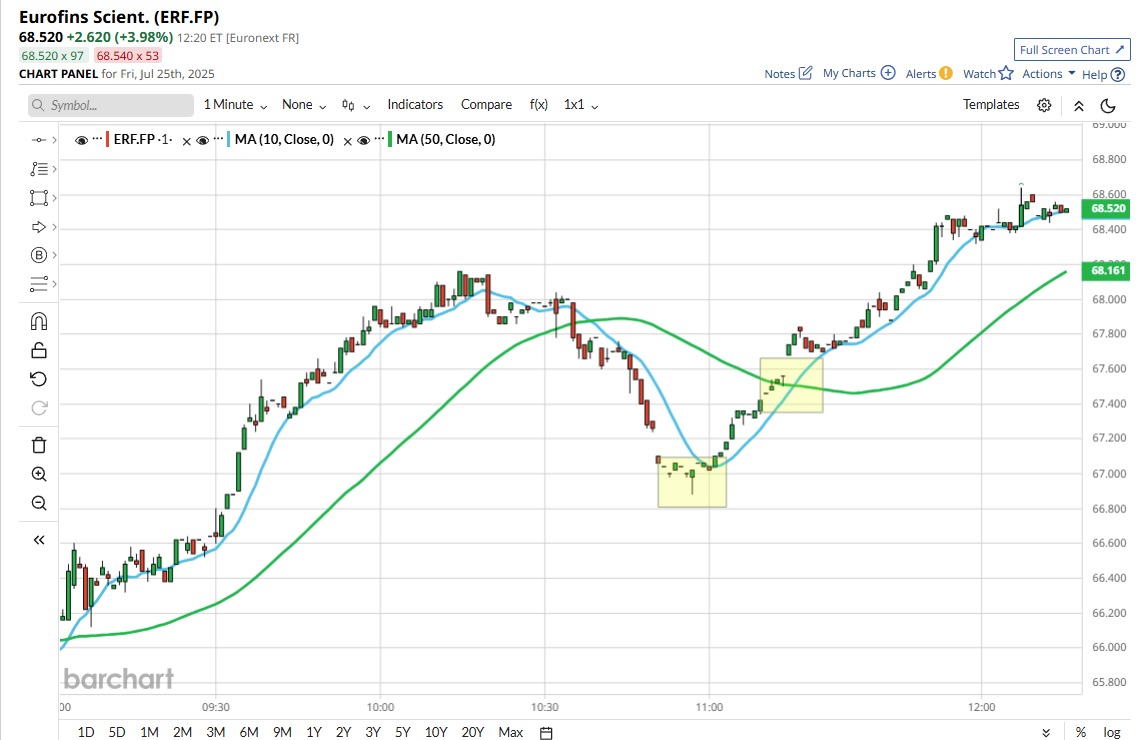Open Help question mark icon
The height and width of the screenshot is (740, 1139).
click(x=1118, y=74)
